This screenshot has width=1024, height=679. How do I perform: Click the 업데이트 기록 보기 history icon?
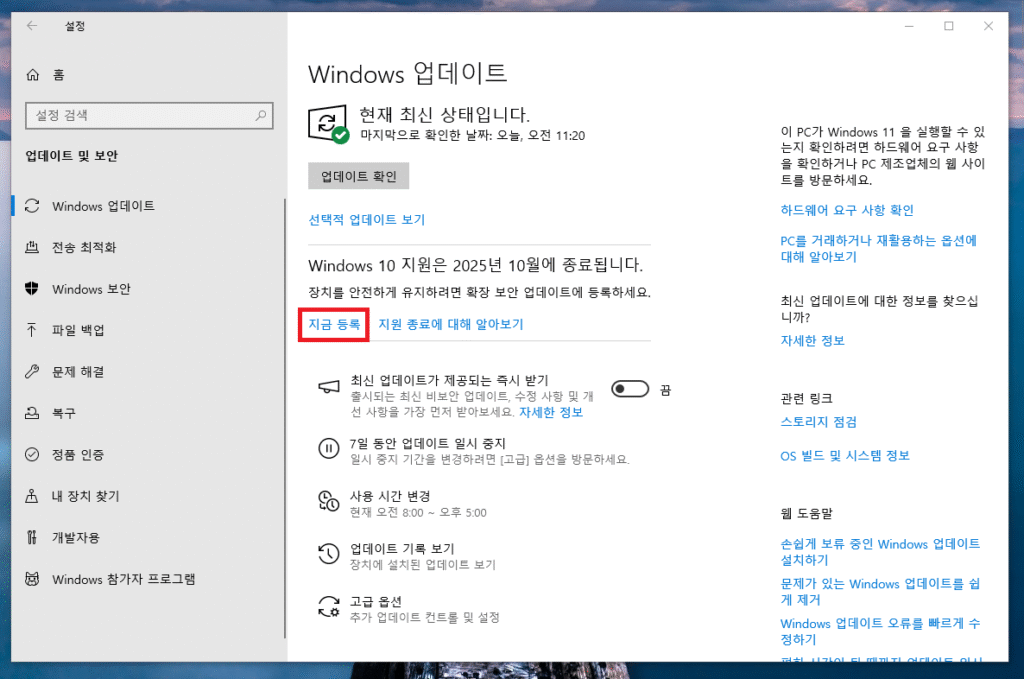pos(328,554)
